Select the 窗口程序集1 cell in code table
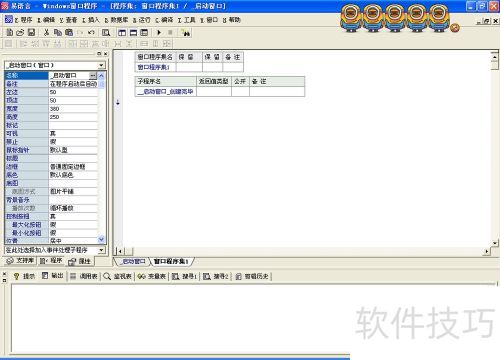The image size is (500, 360). tap(155, 67)
